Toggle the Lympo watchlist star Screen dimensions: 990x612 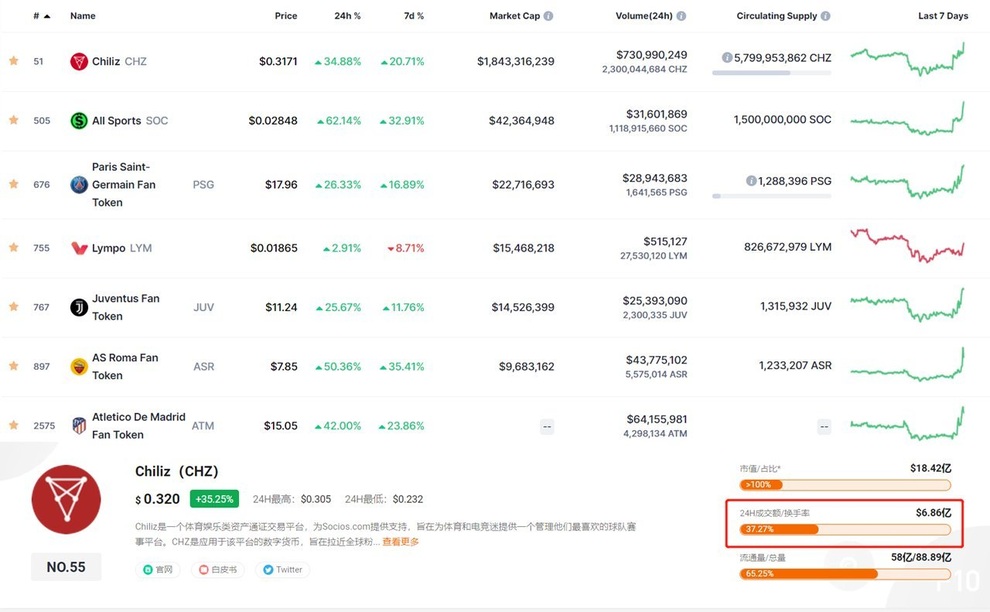pos(13,248)
